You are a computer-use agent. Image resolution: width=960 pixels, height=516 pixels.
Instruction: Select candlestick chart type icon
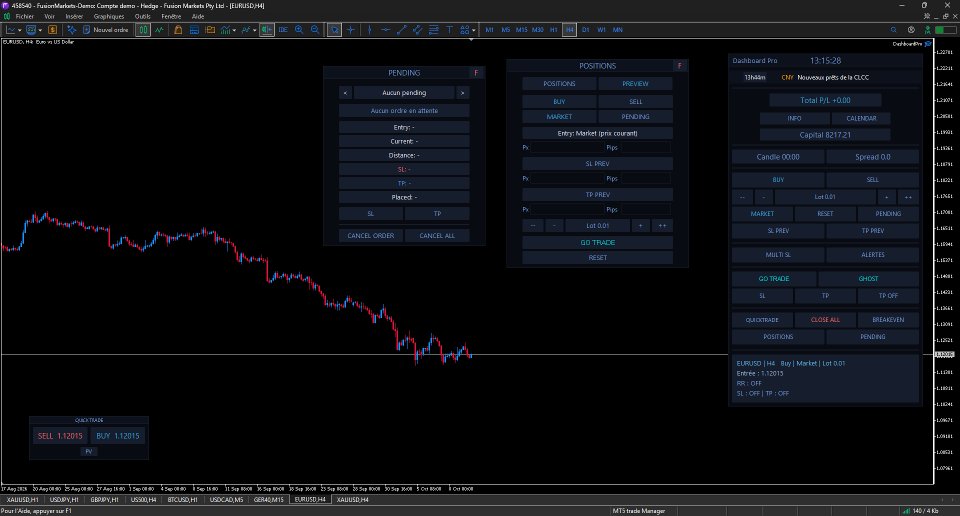pos(143,29)
